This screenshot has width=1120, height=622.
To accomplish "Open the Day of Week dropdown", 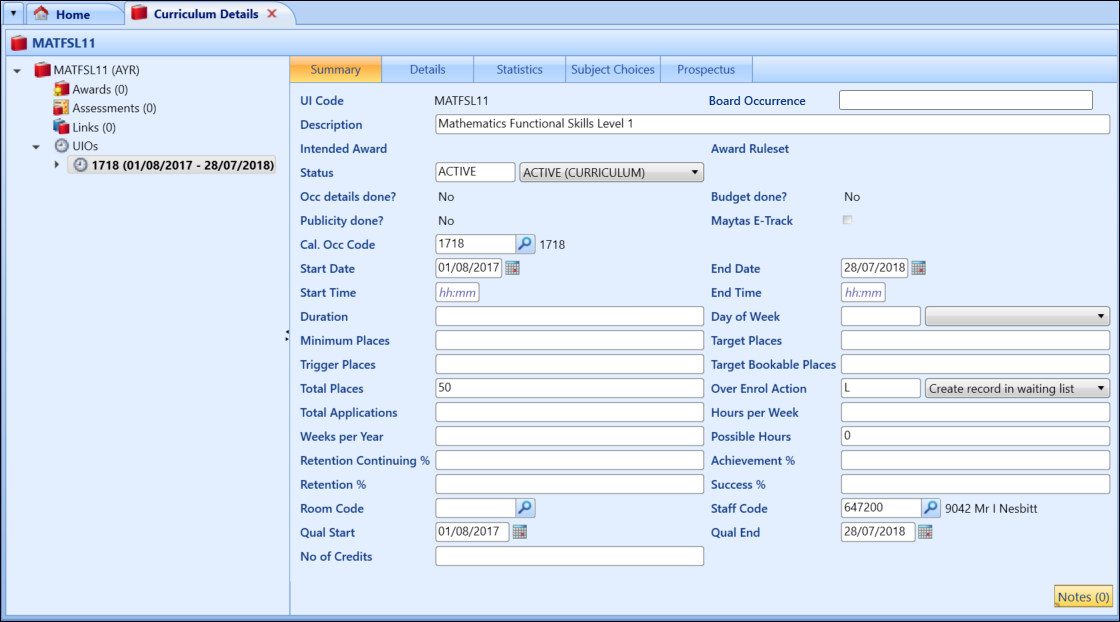I will (1100, 316).
